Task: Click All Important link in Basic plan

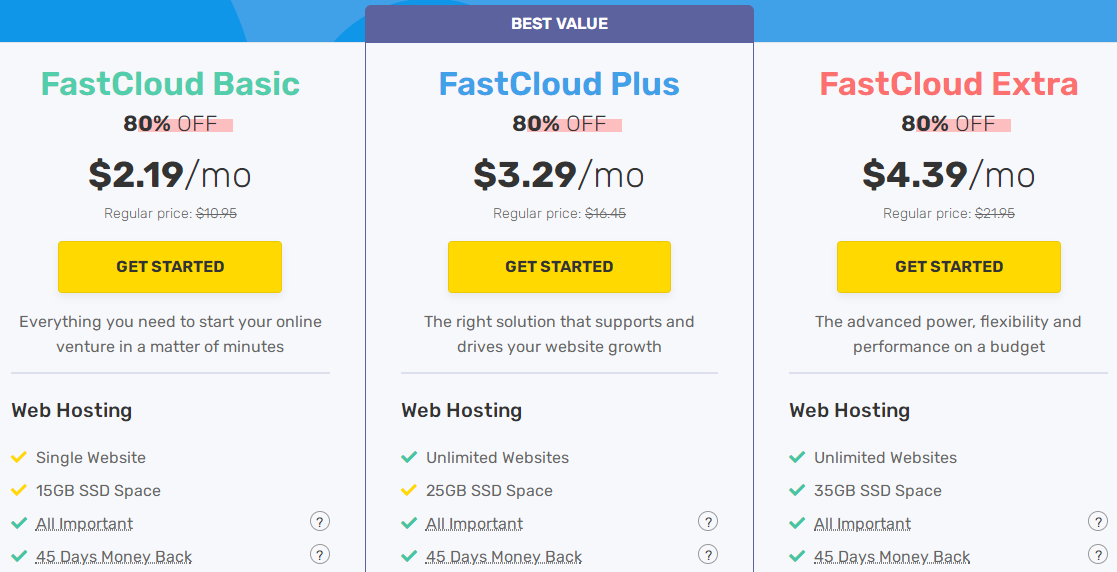Action: point(84,524)
